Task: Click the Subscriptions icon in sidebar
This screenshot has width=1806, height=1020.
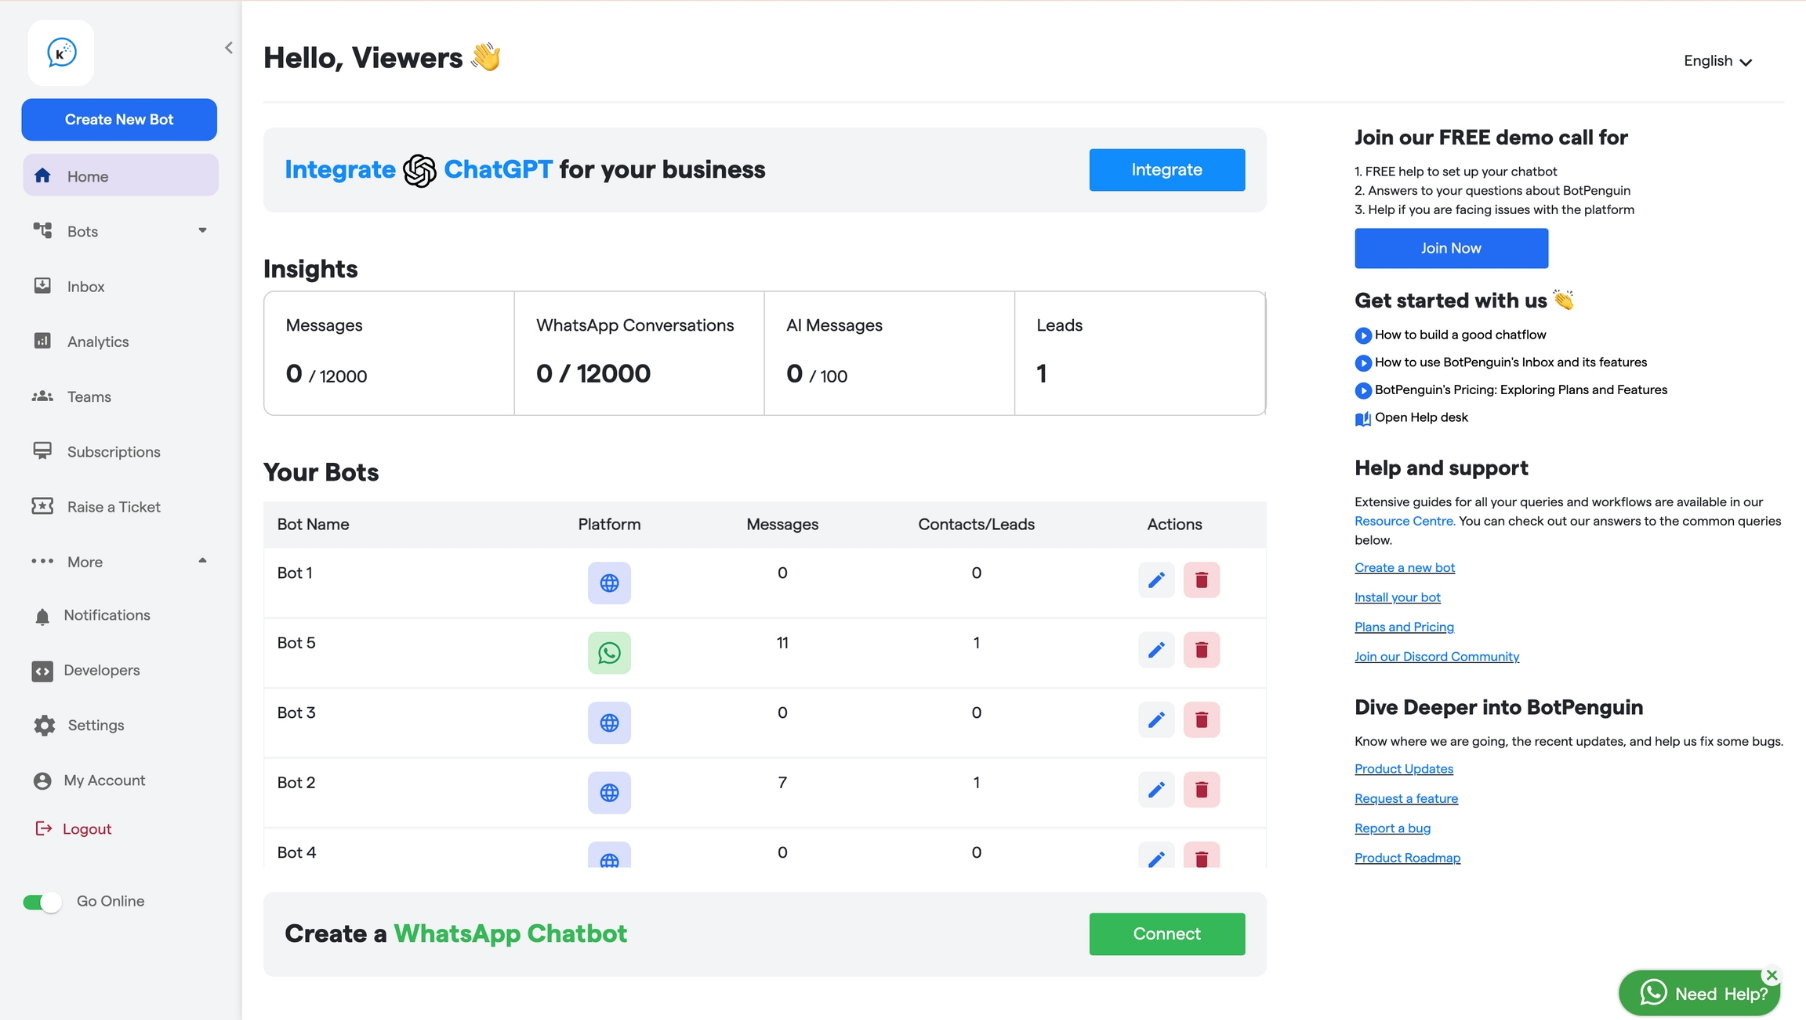Action: (x=42, y=451)
